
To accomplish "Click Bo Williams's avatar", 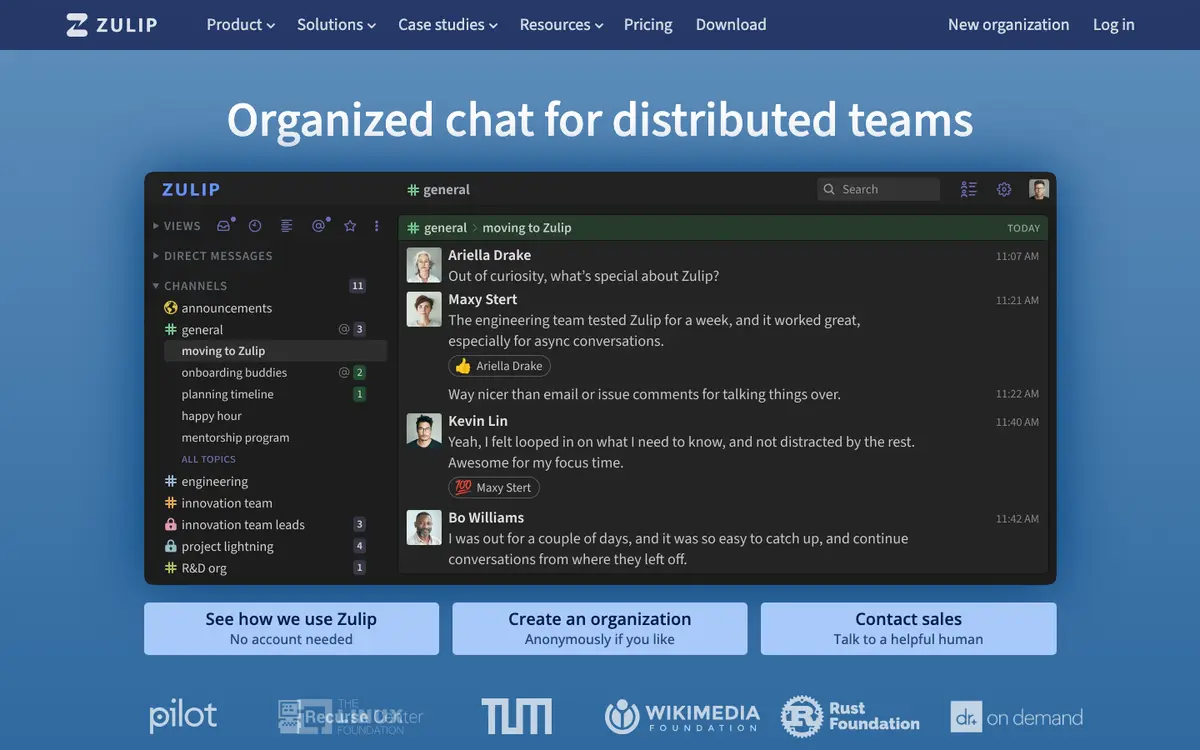I will 424,527.
